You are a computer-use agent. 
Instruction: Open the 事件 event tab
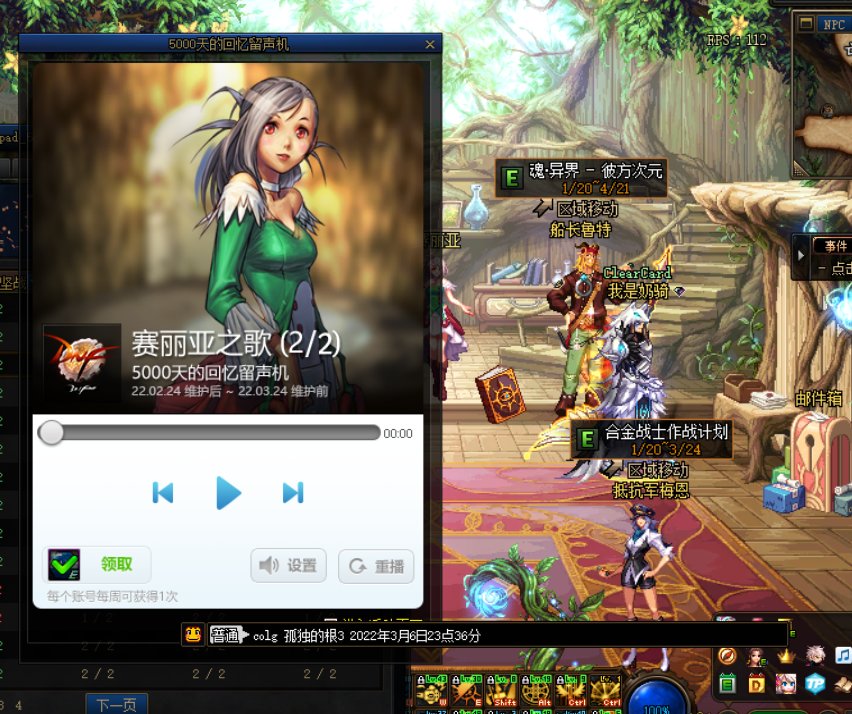(835, 246)
